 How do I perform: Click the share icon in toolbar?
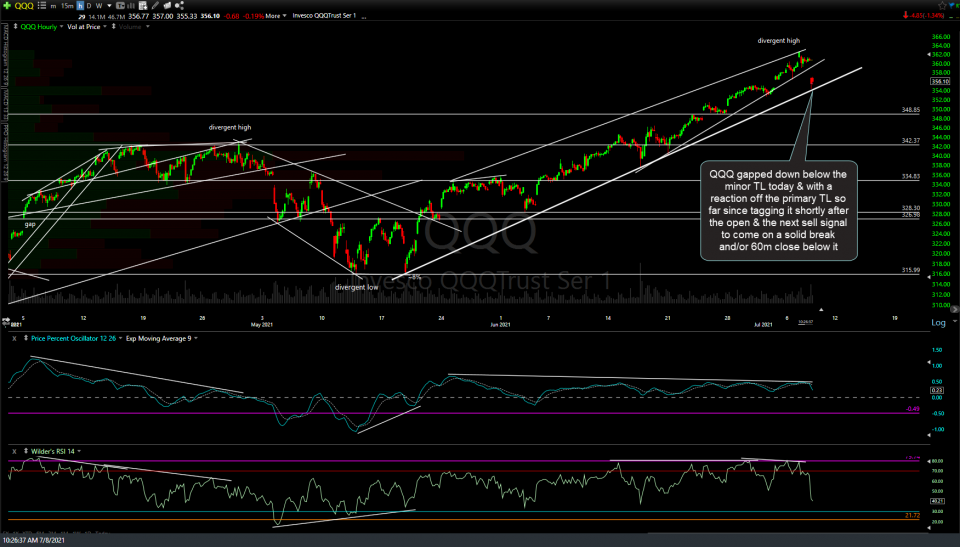click(179, 6)
